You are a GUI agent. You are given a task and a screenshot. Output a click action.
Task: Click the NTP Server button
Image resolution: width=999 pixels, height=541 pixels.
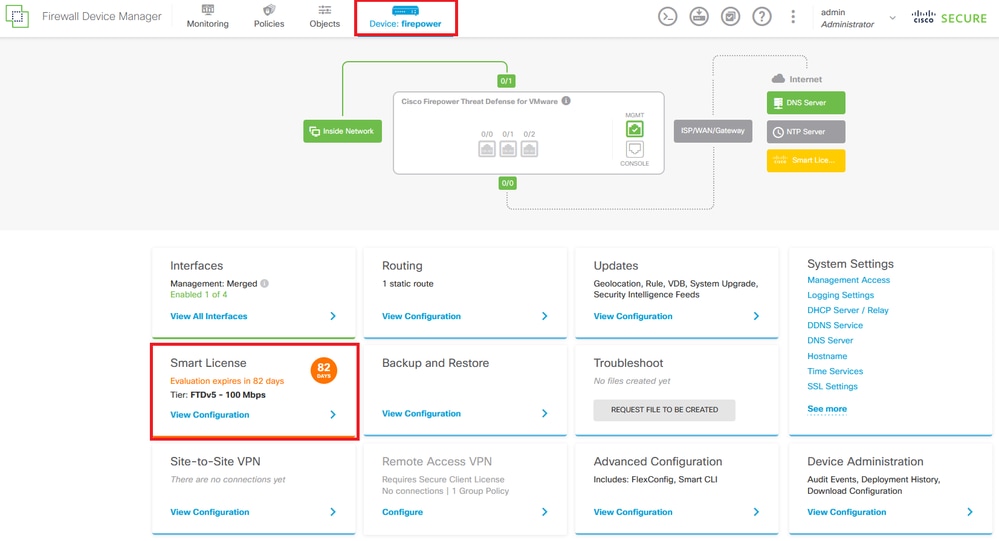point(806,132)
